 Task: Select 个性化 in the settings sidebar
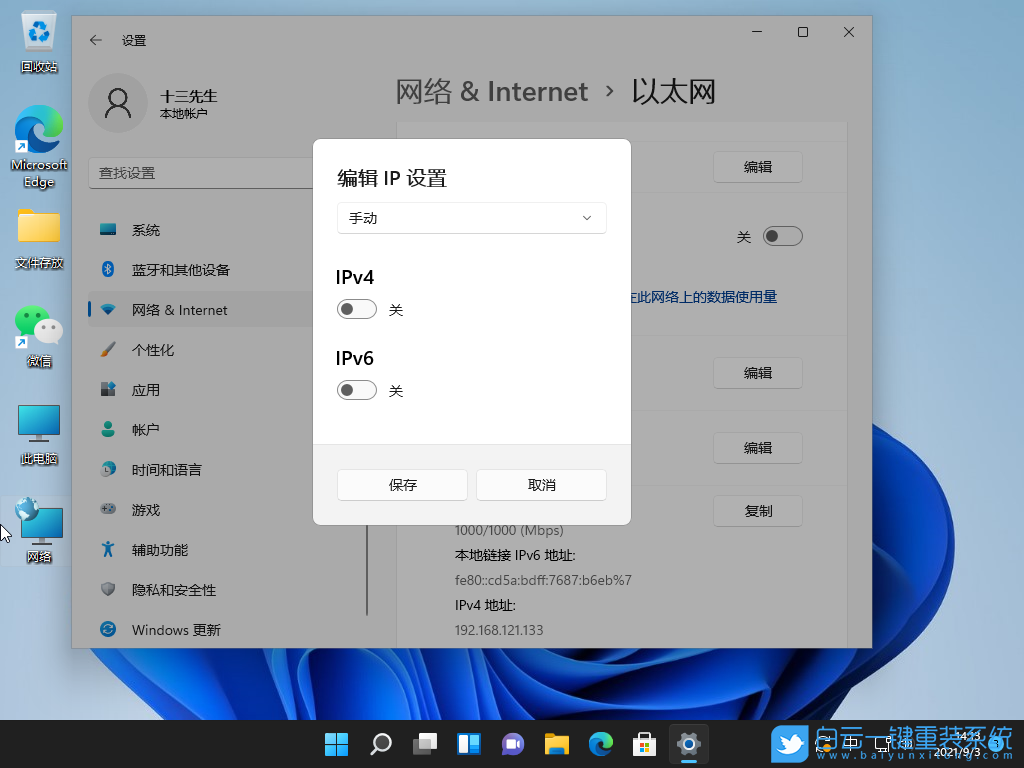(145, 349)
